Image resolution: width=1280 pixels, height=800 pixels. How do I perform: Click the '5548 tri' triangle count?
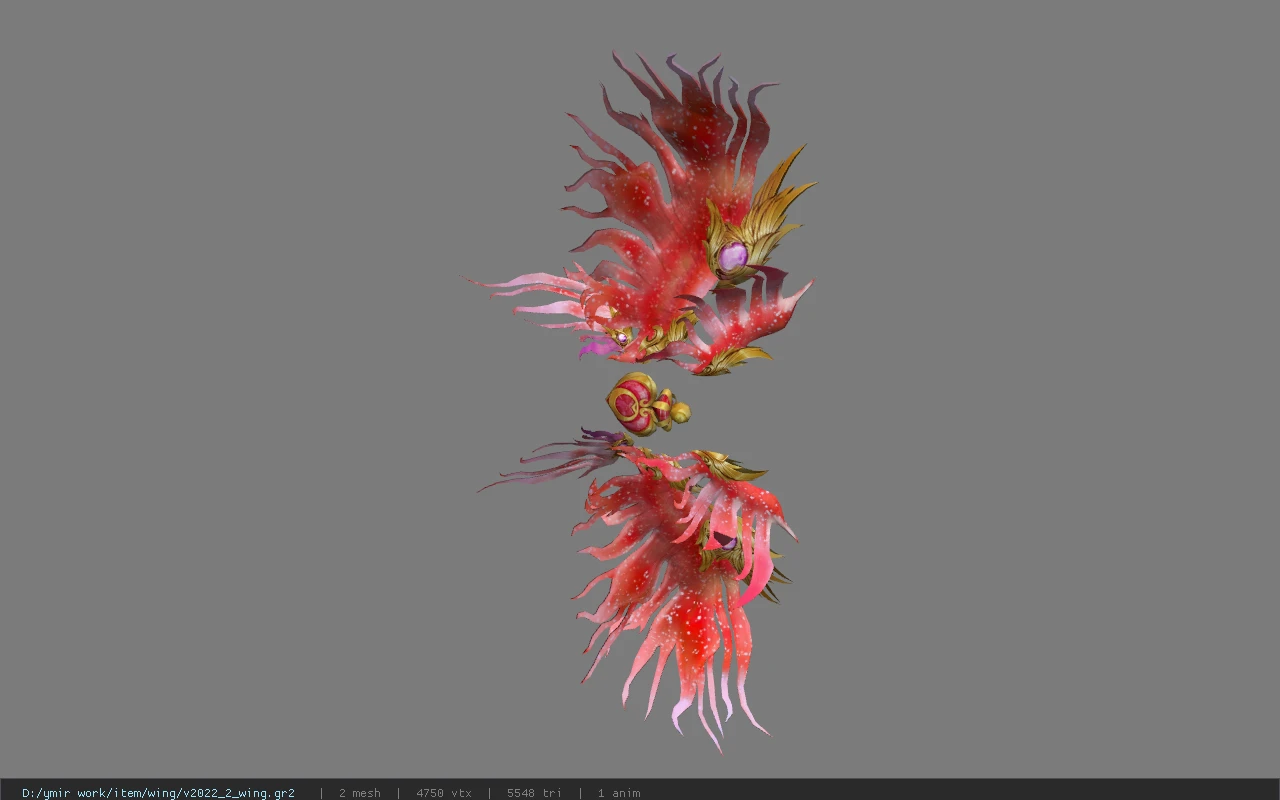coord(534,793)
